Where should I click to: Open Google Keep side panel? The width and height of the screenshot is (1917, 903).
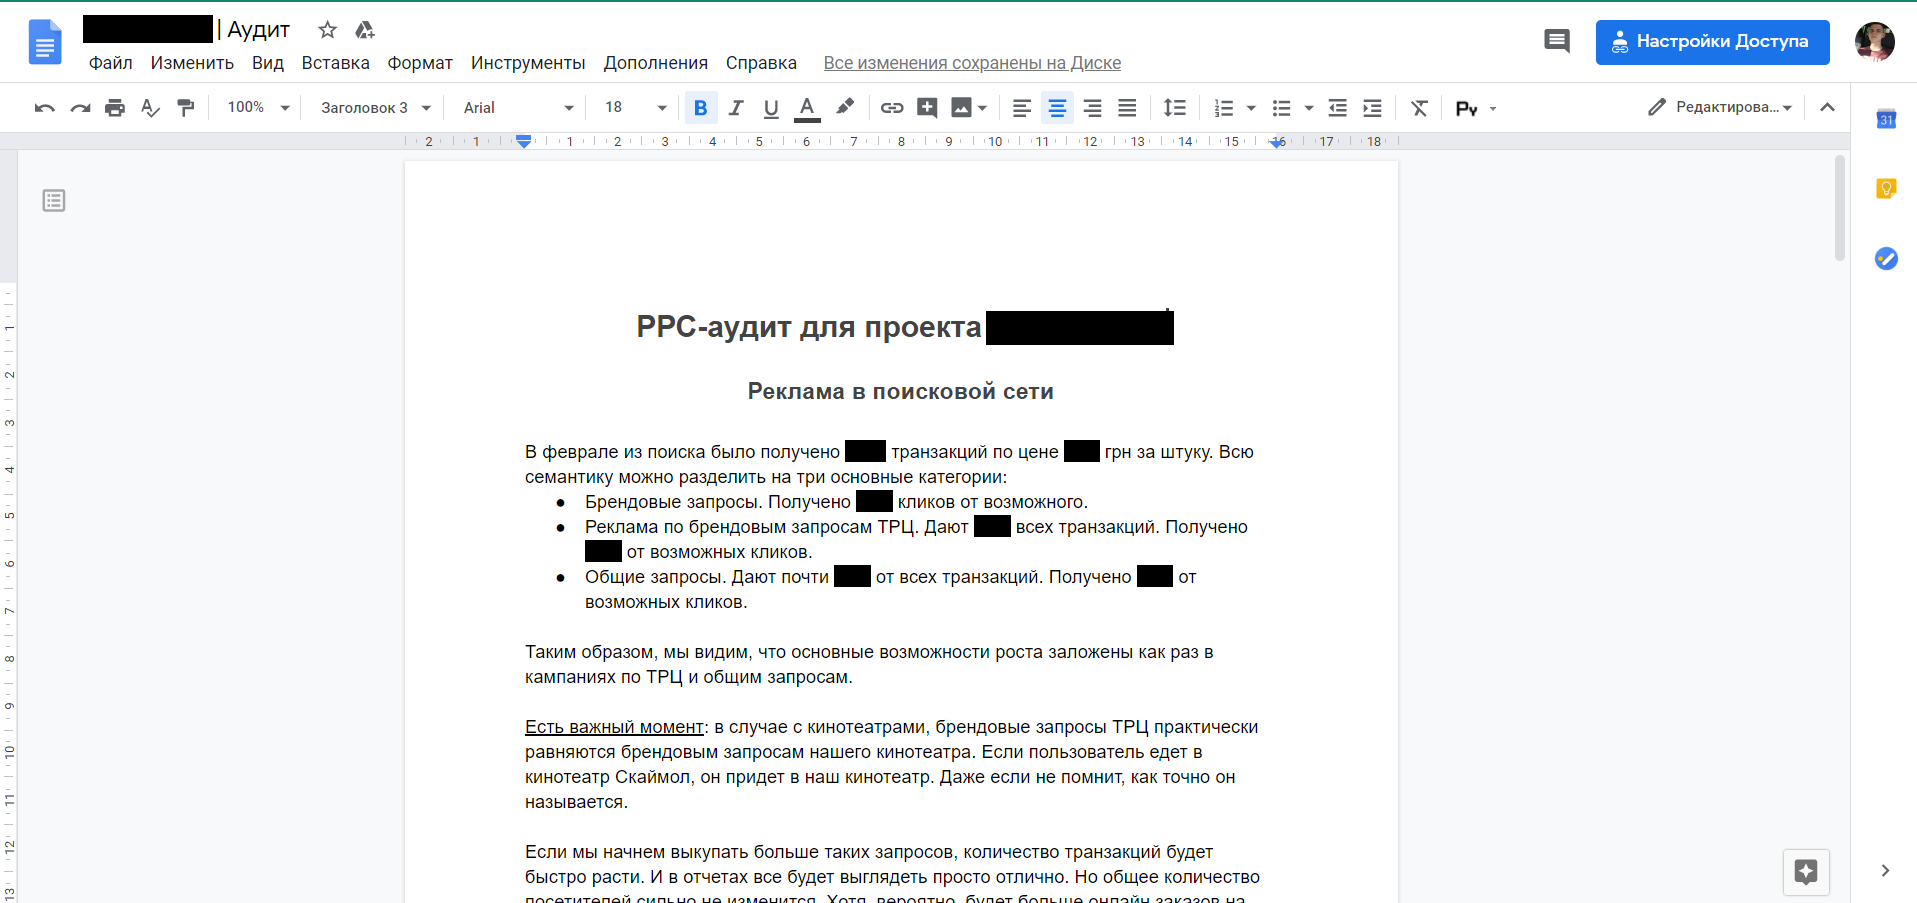[1886, 188]
